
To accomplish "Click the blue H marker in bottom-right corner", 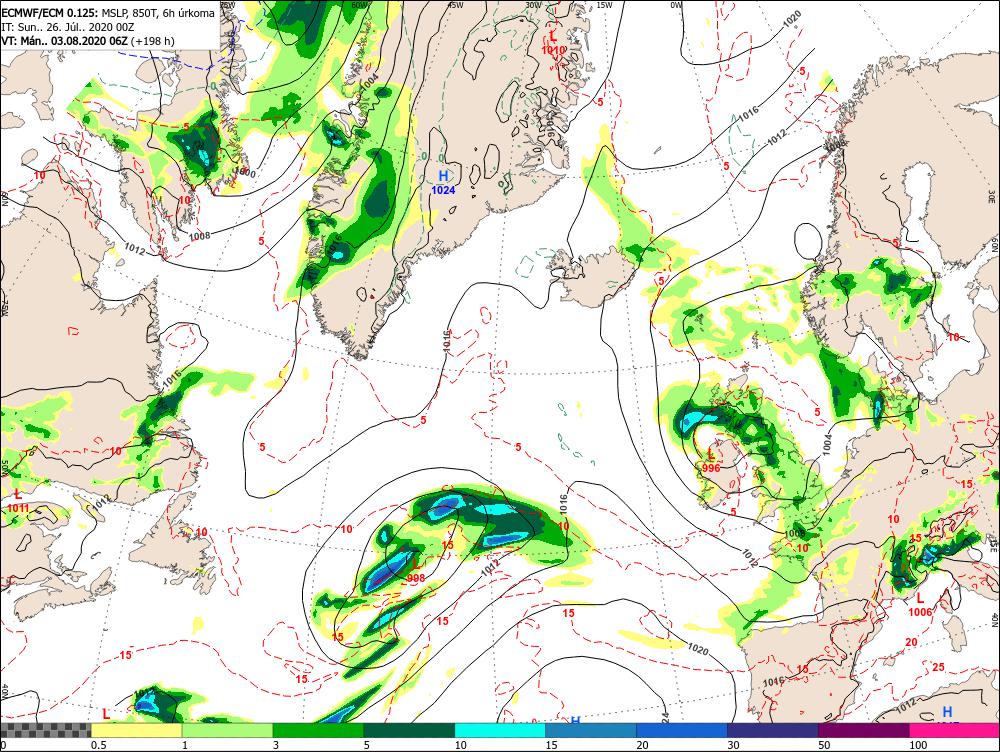I will (x=947, y=712).
